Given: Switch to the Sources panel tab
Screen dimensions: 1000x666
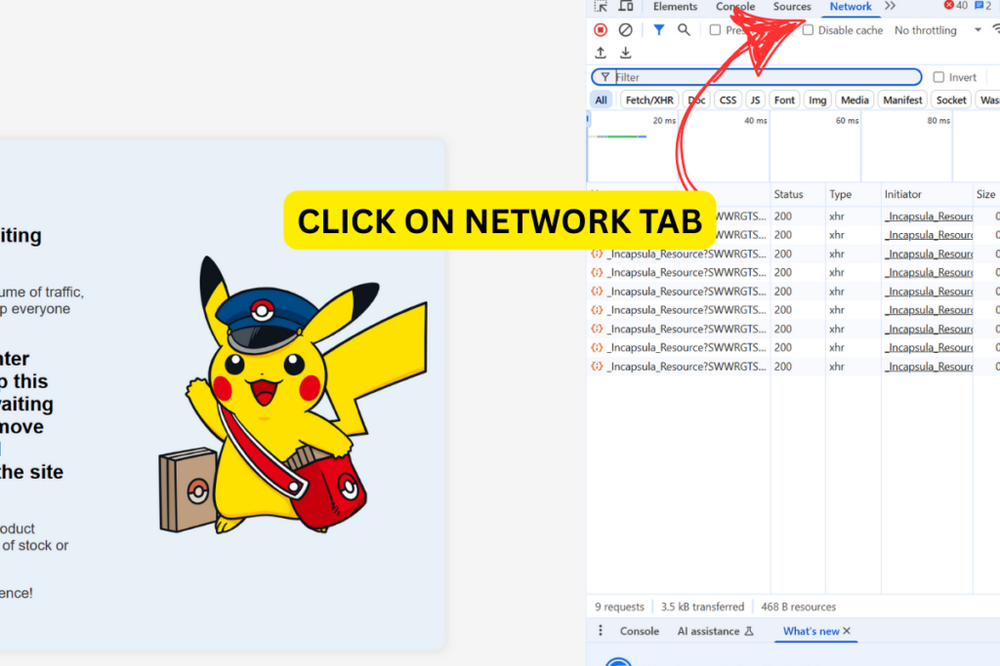Looking at the screenshot, I should [792, 6].
